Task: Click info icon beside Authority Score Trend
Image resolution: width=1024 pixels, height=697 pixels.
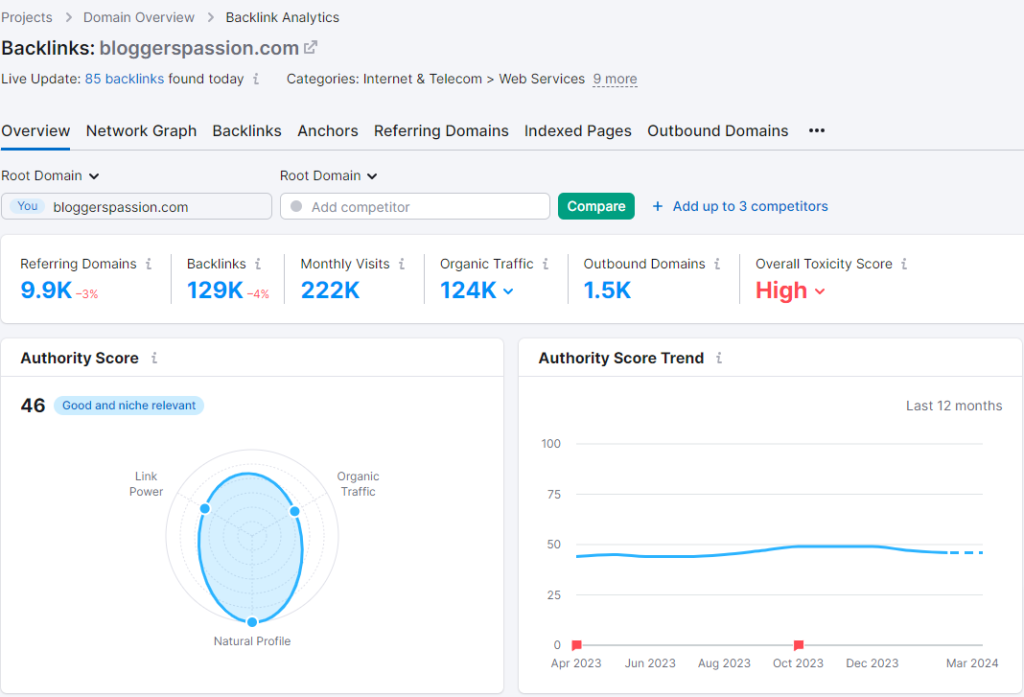Action: tap(719, 358)
